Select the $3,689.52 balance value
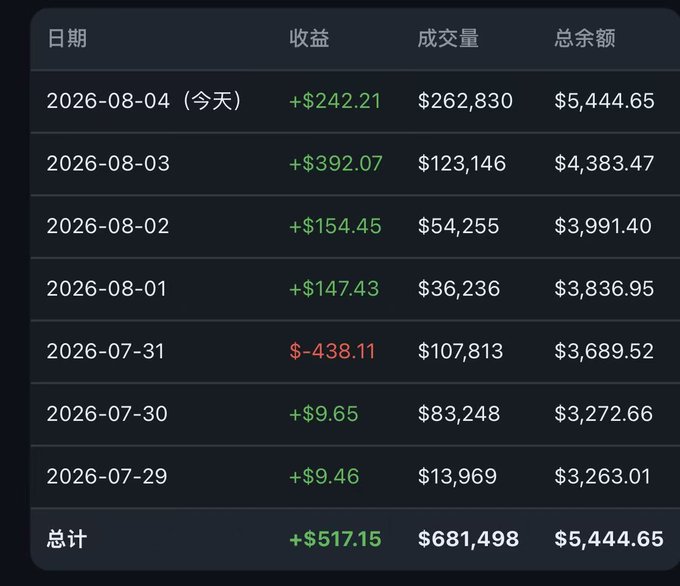The image size is (680, 586). coord(604,351)
